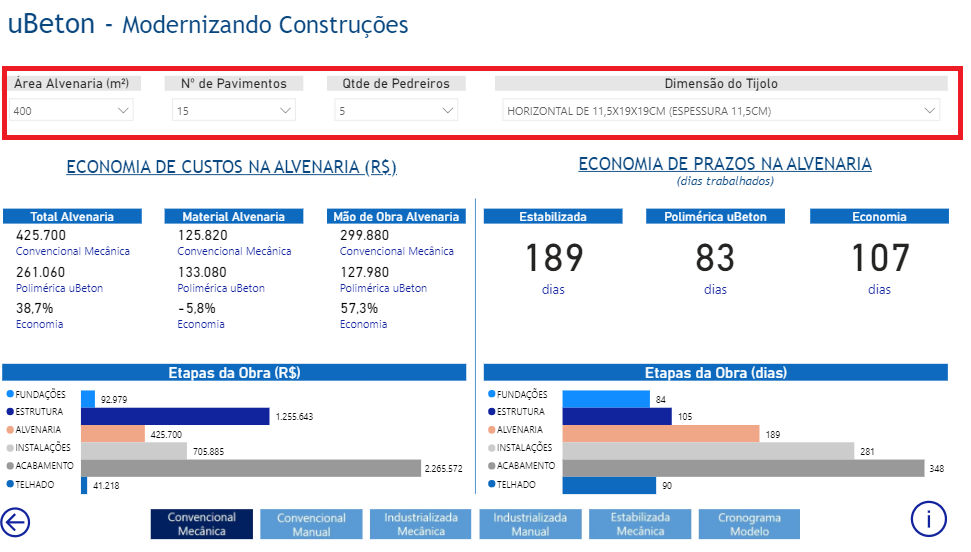Open the Estabilizada Mecânica tab
Screen dimensions: 971x552
[x=640, y=524]
